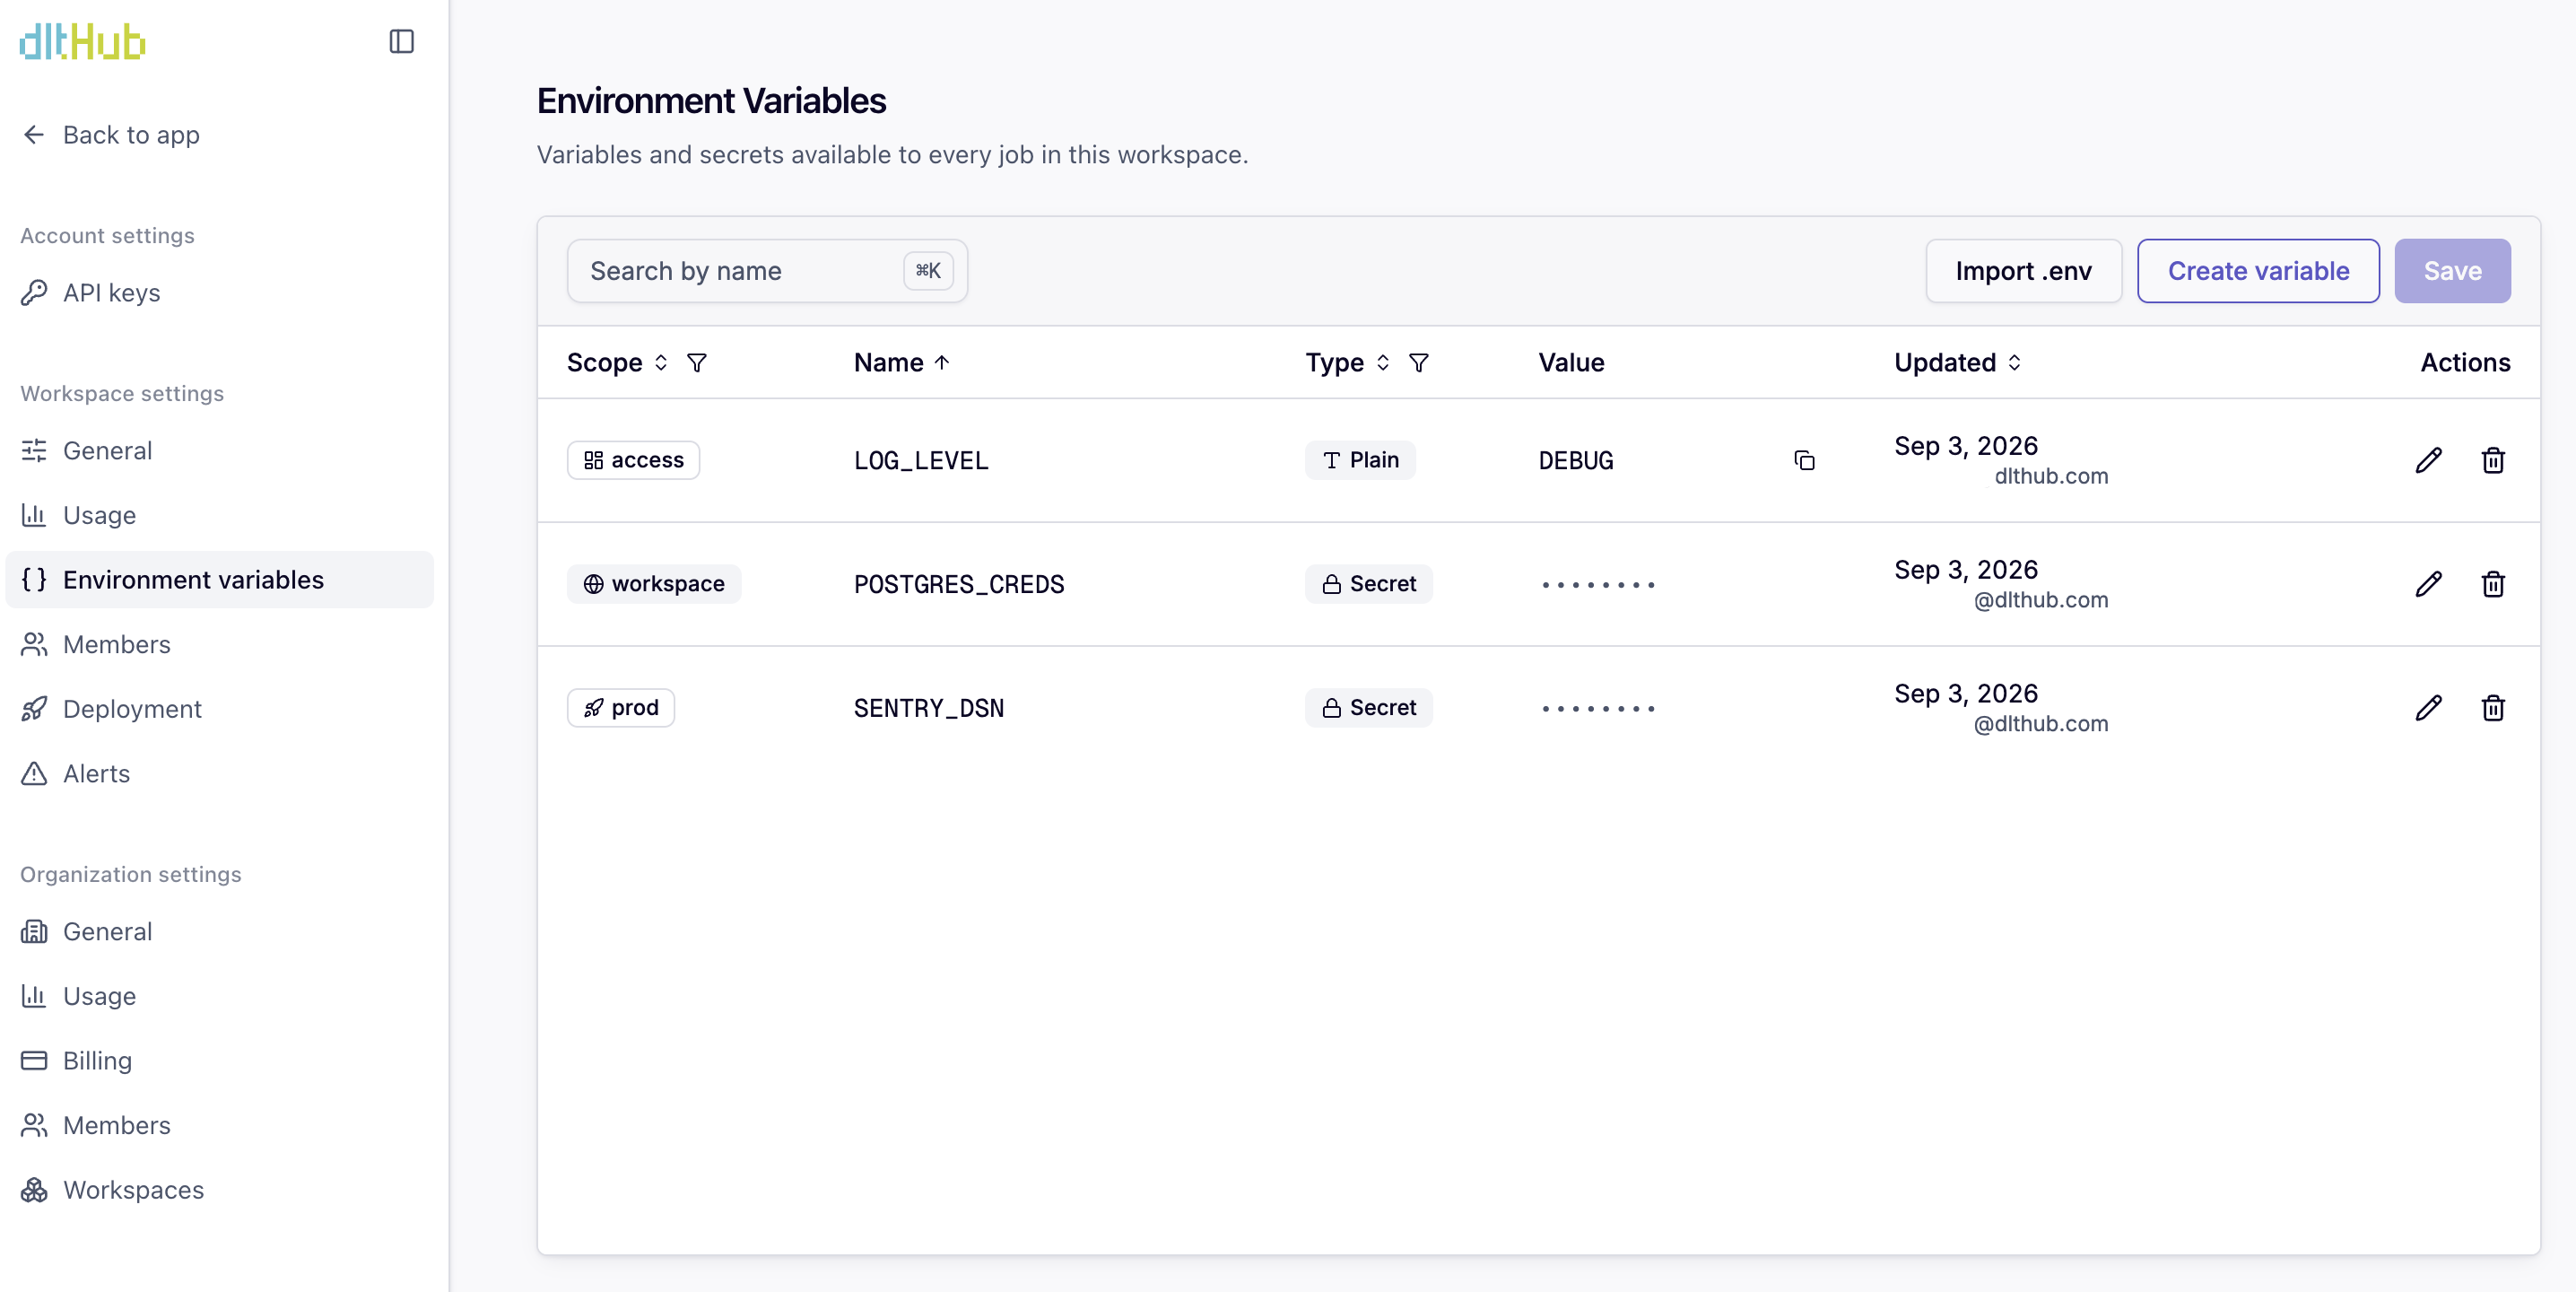Delete the LOG_LEVEL variable
The height and width of the screenshot is (1292, 2576).
coord(2492,460)
